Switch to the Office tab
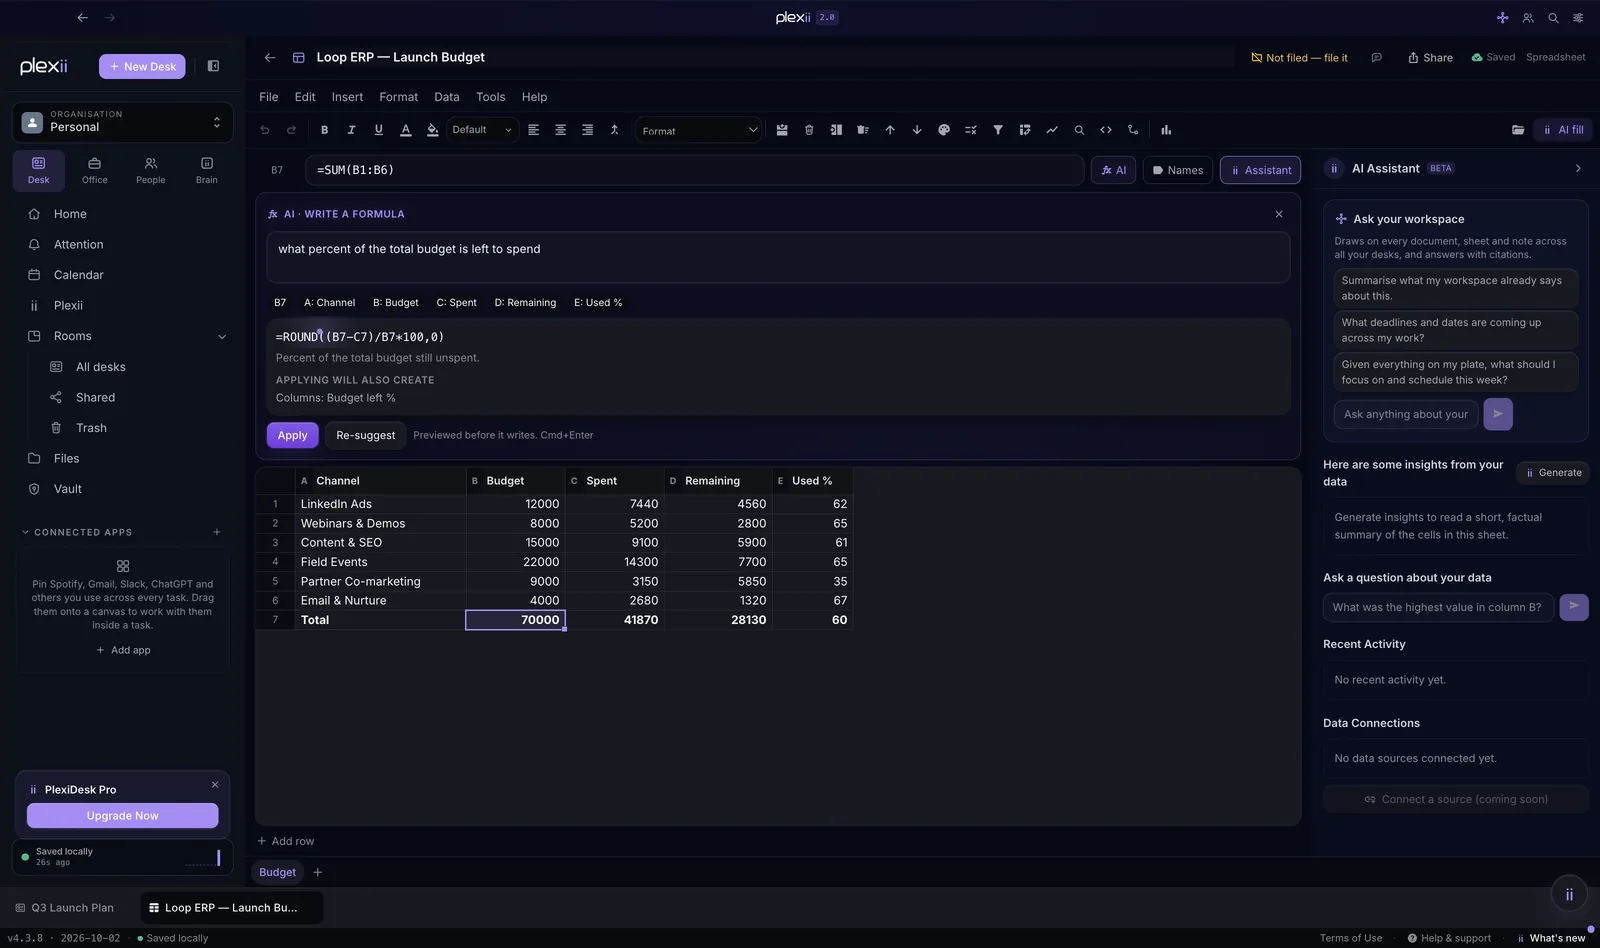The height and width of the screenshot is (948, 1600). point(95,170)
